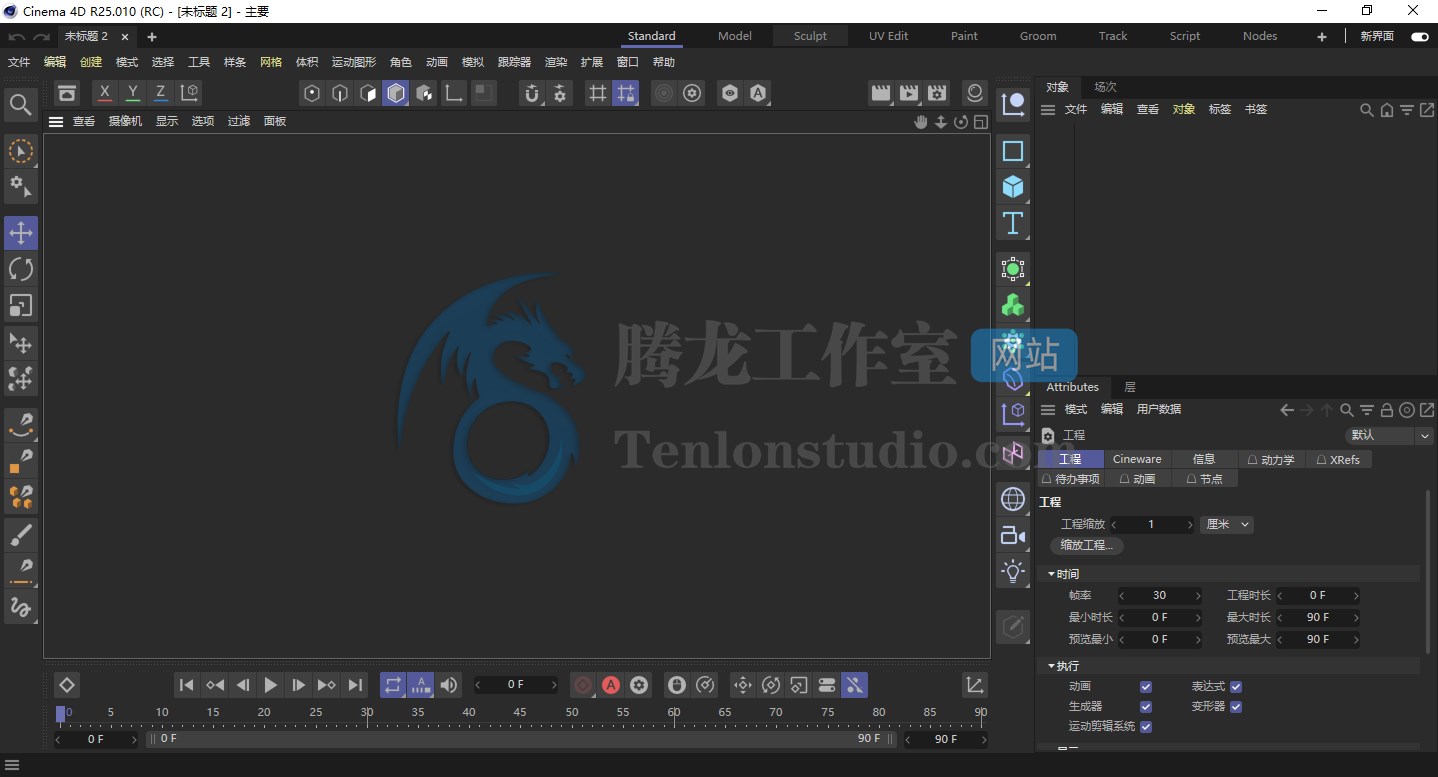Toggle the coordinate system cube icon
Viewport: 1438px width, 777px height.
click(189, 93)
